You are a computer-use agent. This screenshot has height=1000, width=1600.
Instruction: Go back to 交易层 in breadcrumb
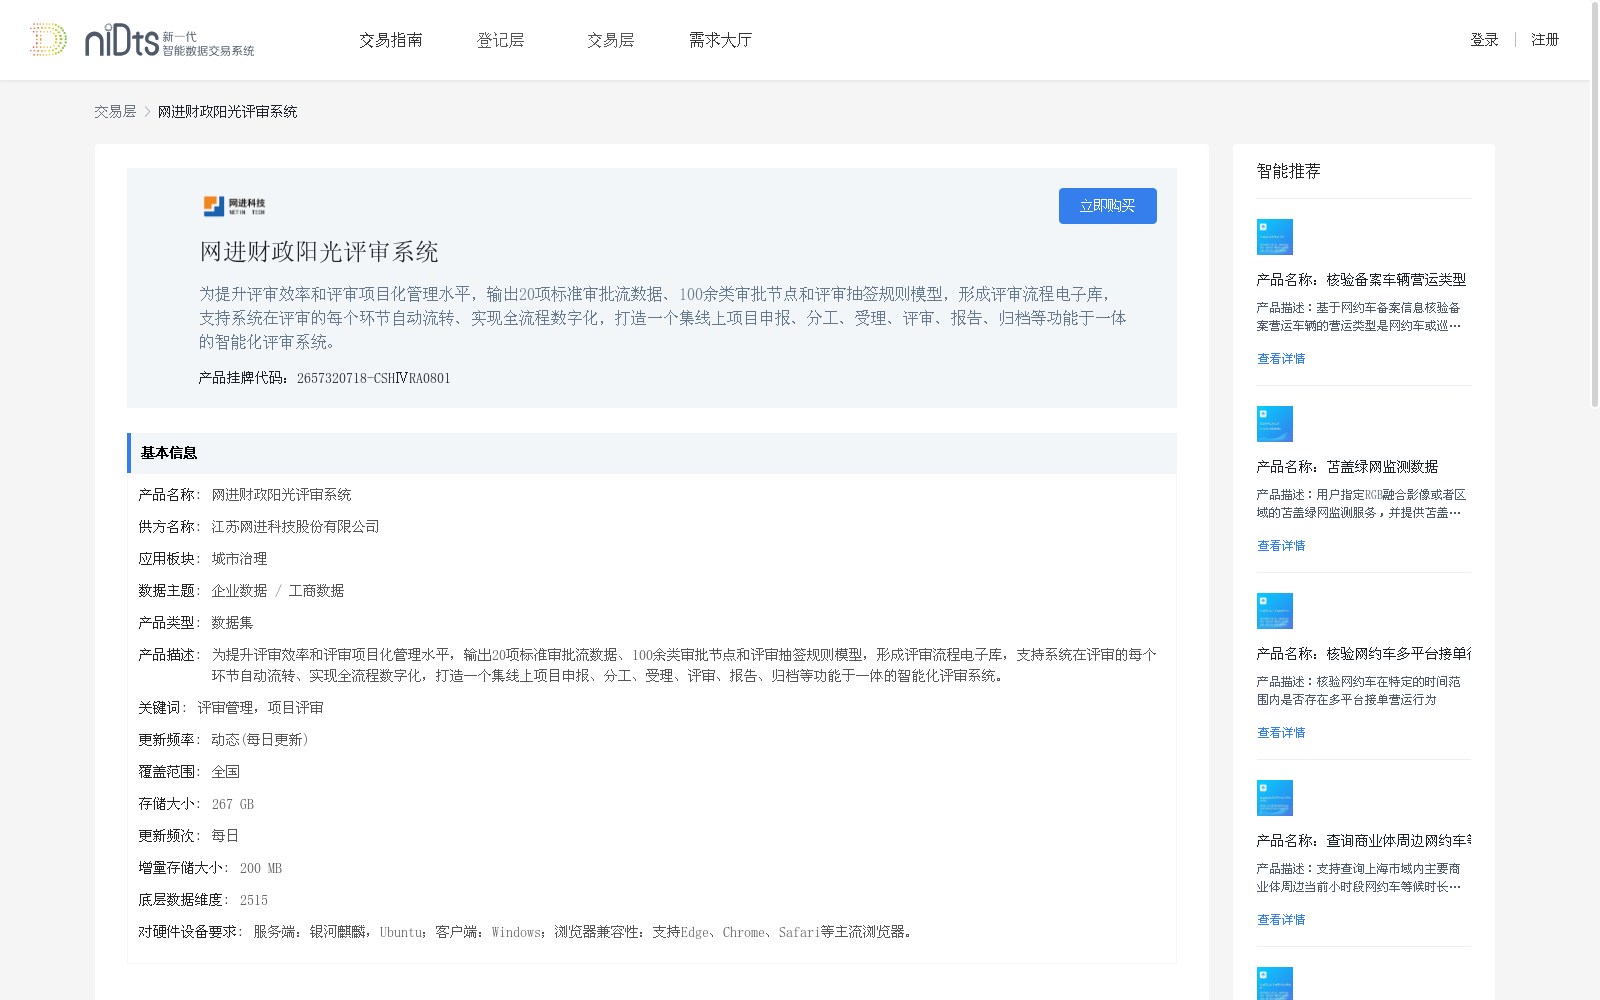click(115, 112)
